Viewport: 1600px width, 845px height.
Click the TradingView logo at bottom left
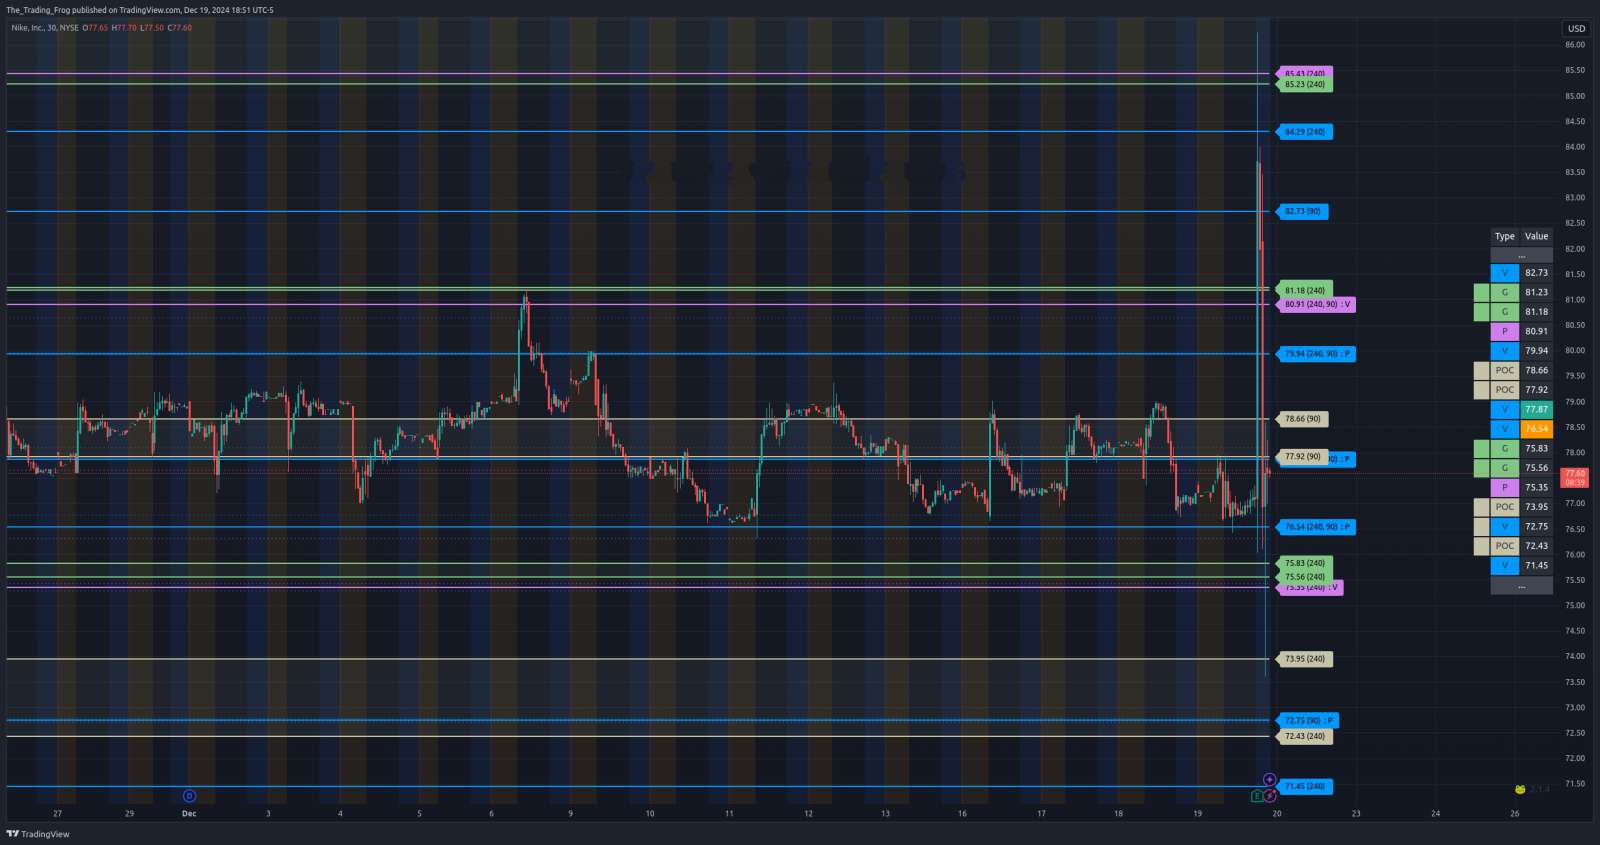tap(38, 834)
